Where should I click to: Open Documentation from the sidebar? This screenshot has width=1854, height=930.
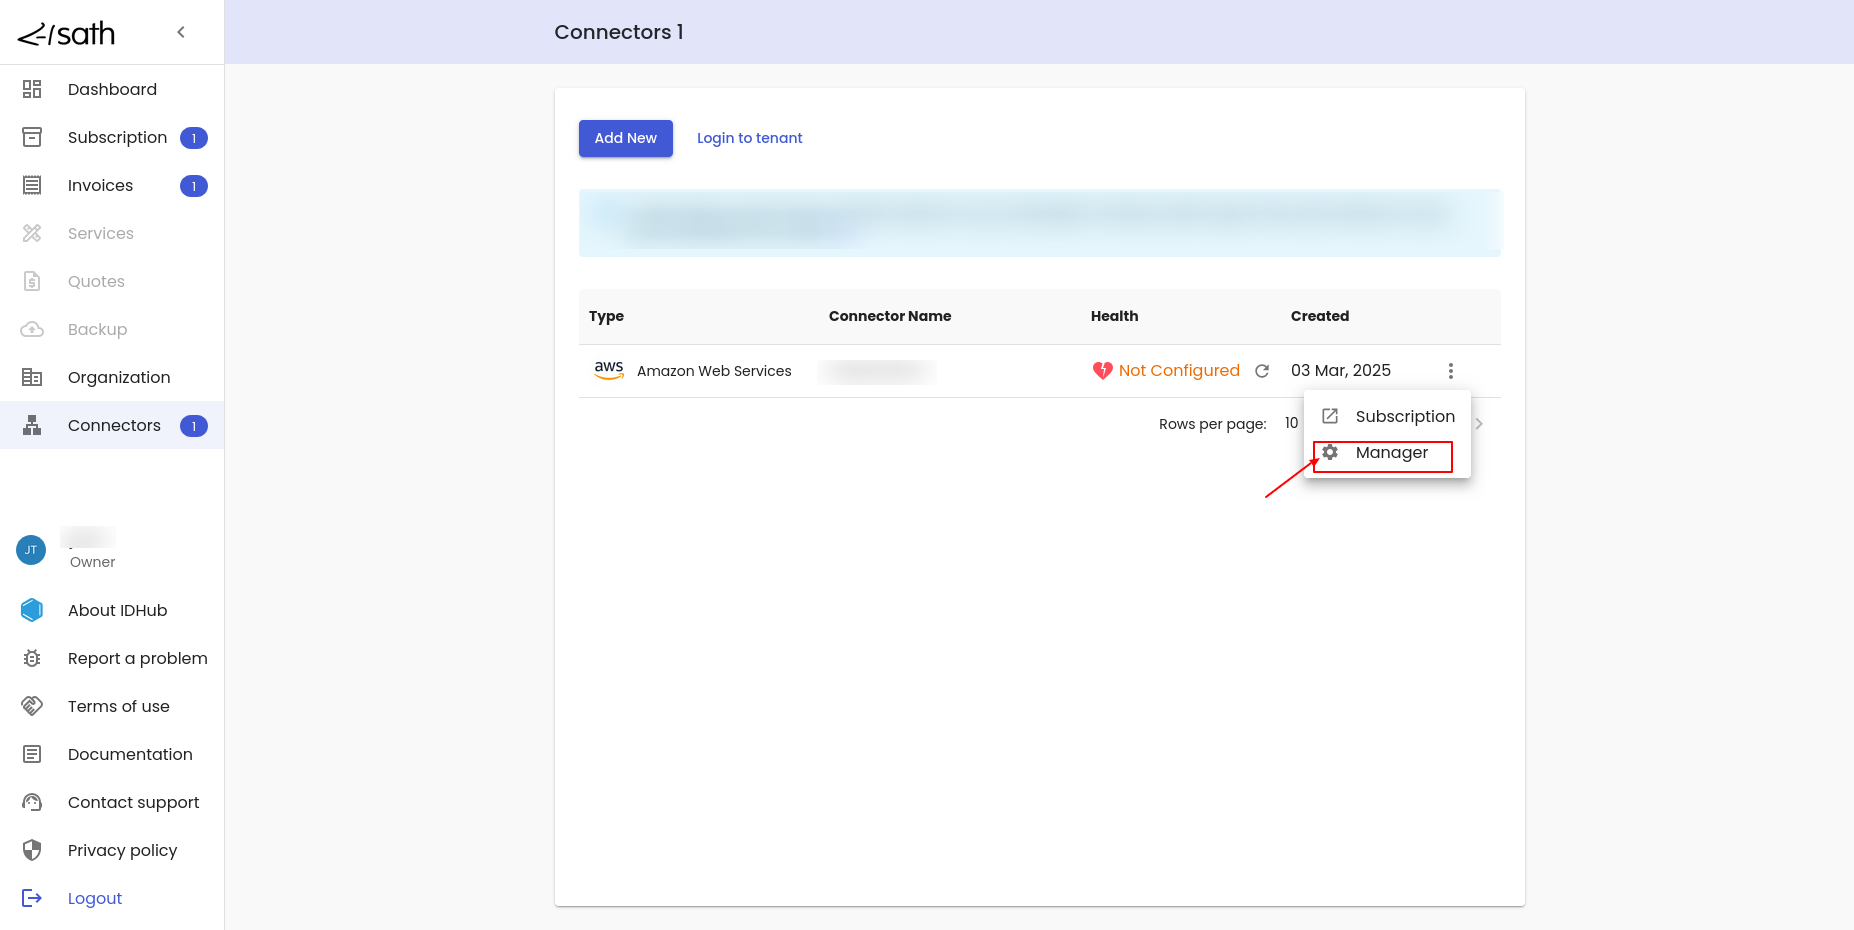pyautogui.click(x=130, y=754)
